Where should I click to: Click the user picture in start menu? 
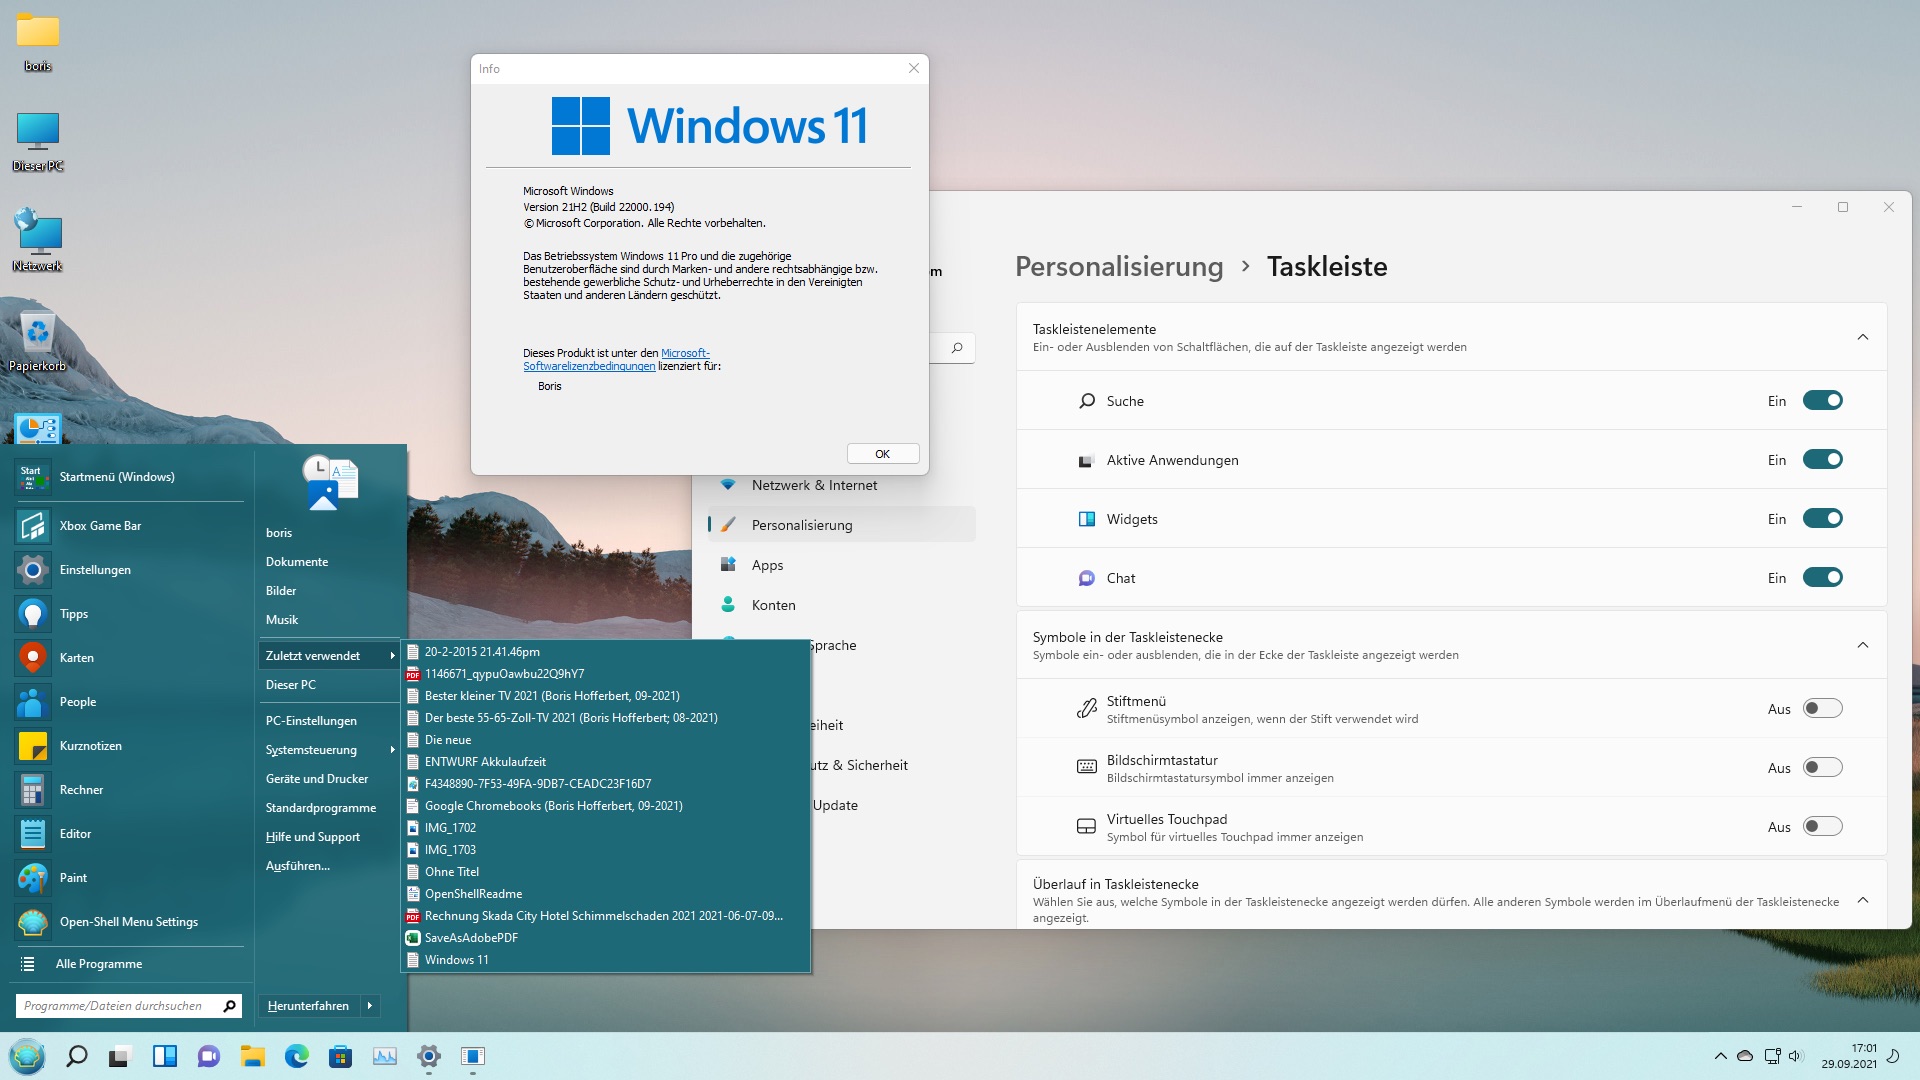[x=330, y=482]
